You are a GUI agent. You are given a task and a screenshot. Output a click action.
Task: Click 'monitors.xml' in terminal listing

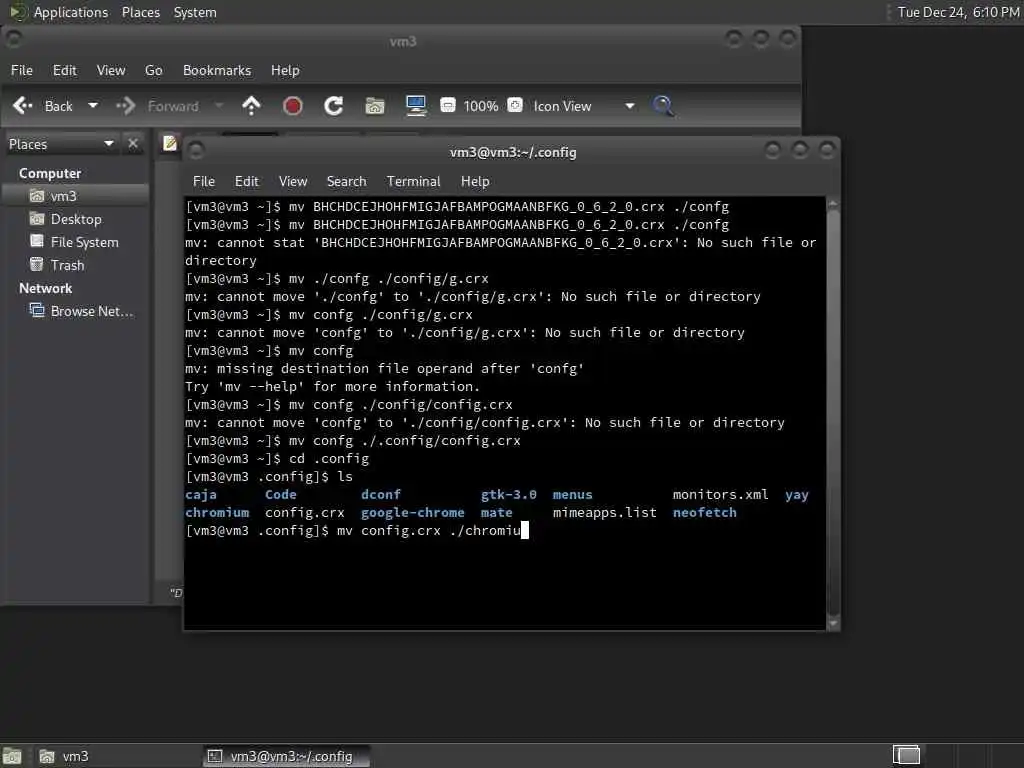(720, 494)
